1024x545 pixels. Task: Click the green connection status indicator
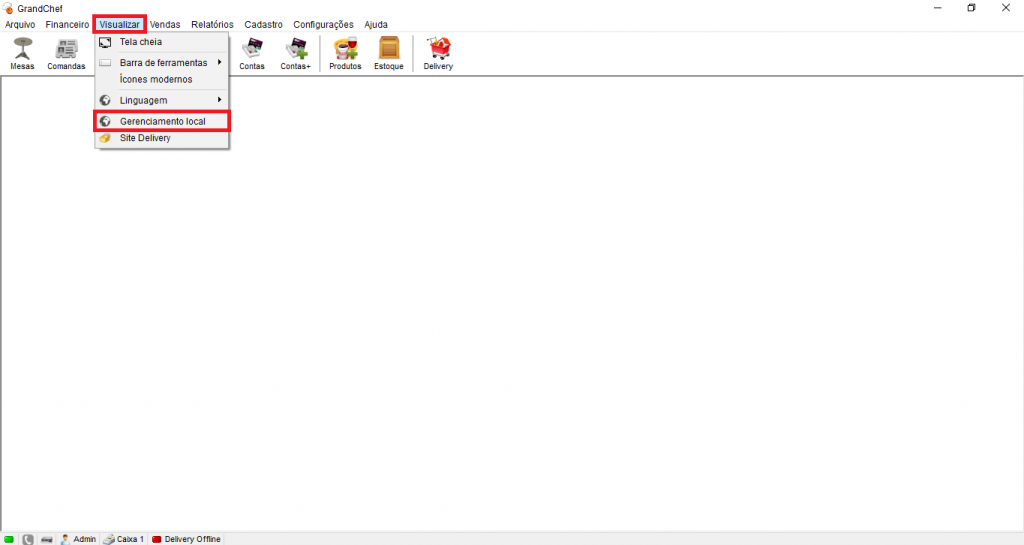pyautogui.click(x=10, y=539)
